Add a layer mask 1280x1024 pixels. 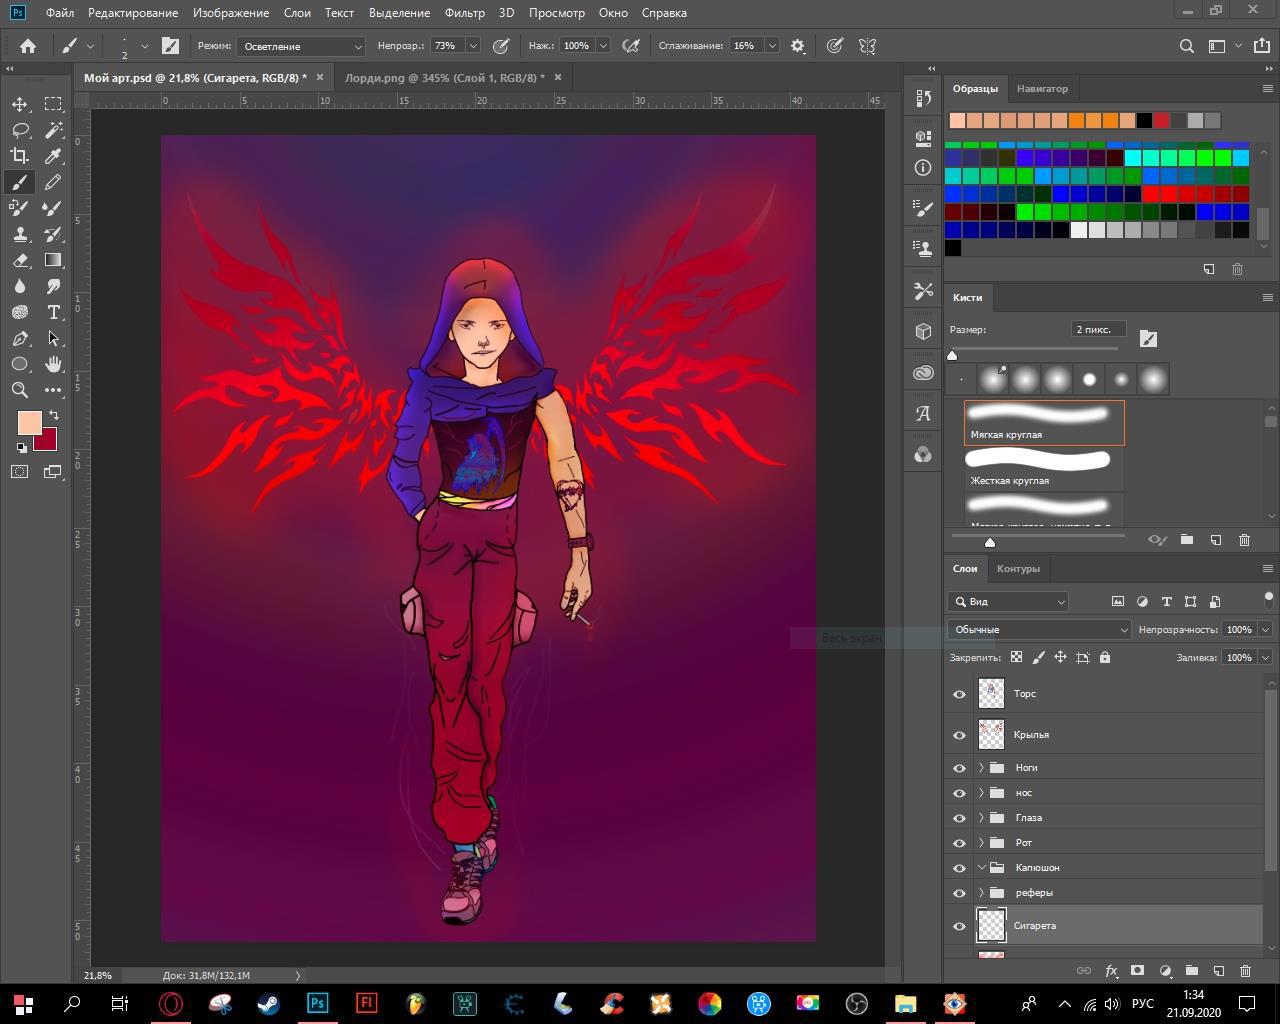[x=1137, y=970]
